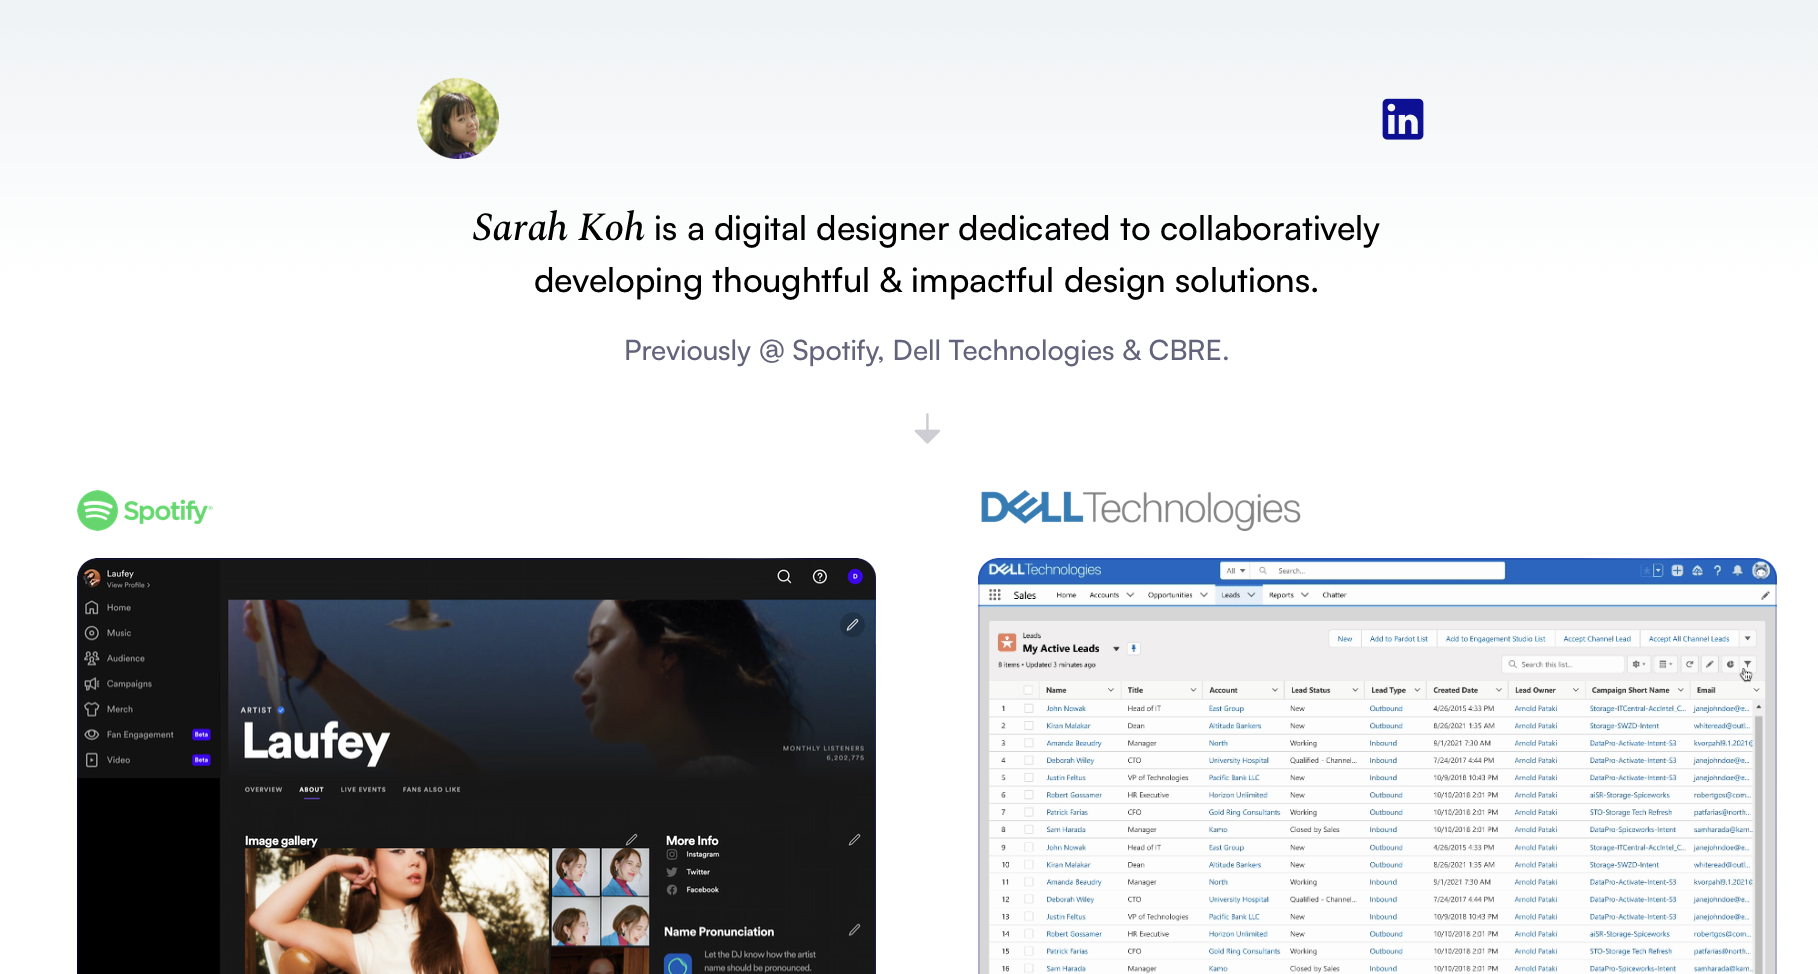Screen dimensions: 1818x974
Task: Expand the Lead Status column dropdown
Action: [1355, 690]
